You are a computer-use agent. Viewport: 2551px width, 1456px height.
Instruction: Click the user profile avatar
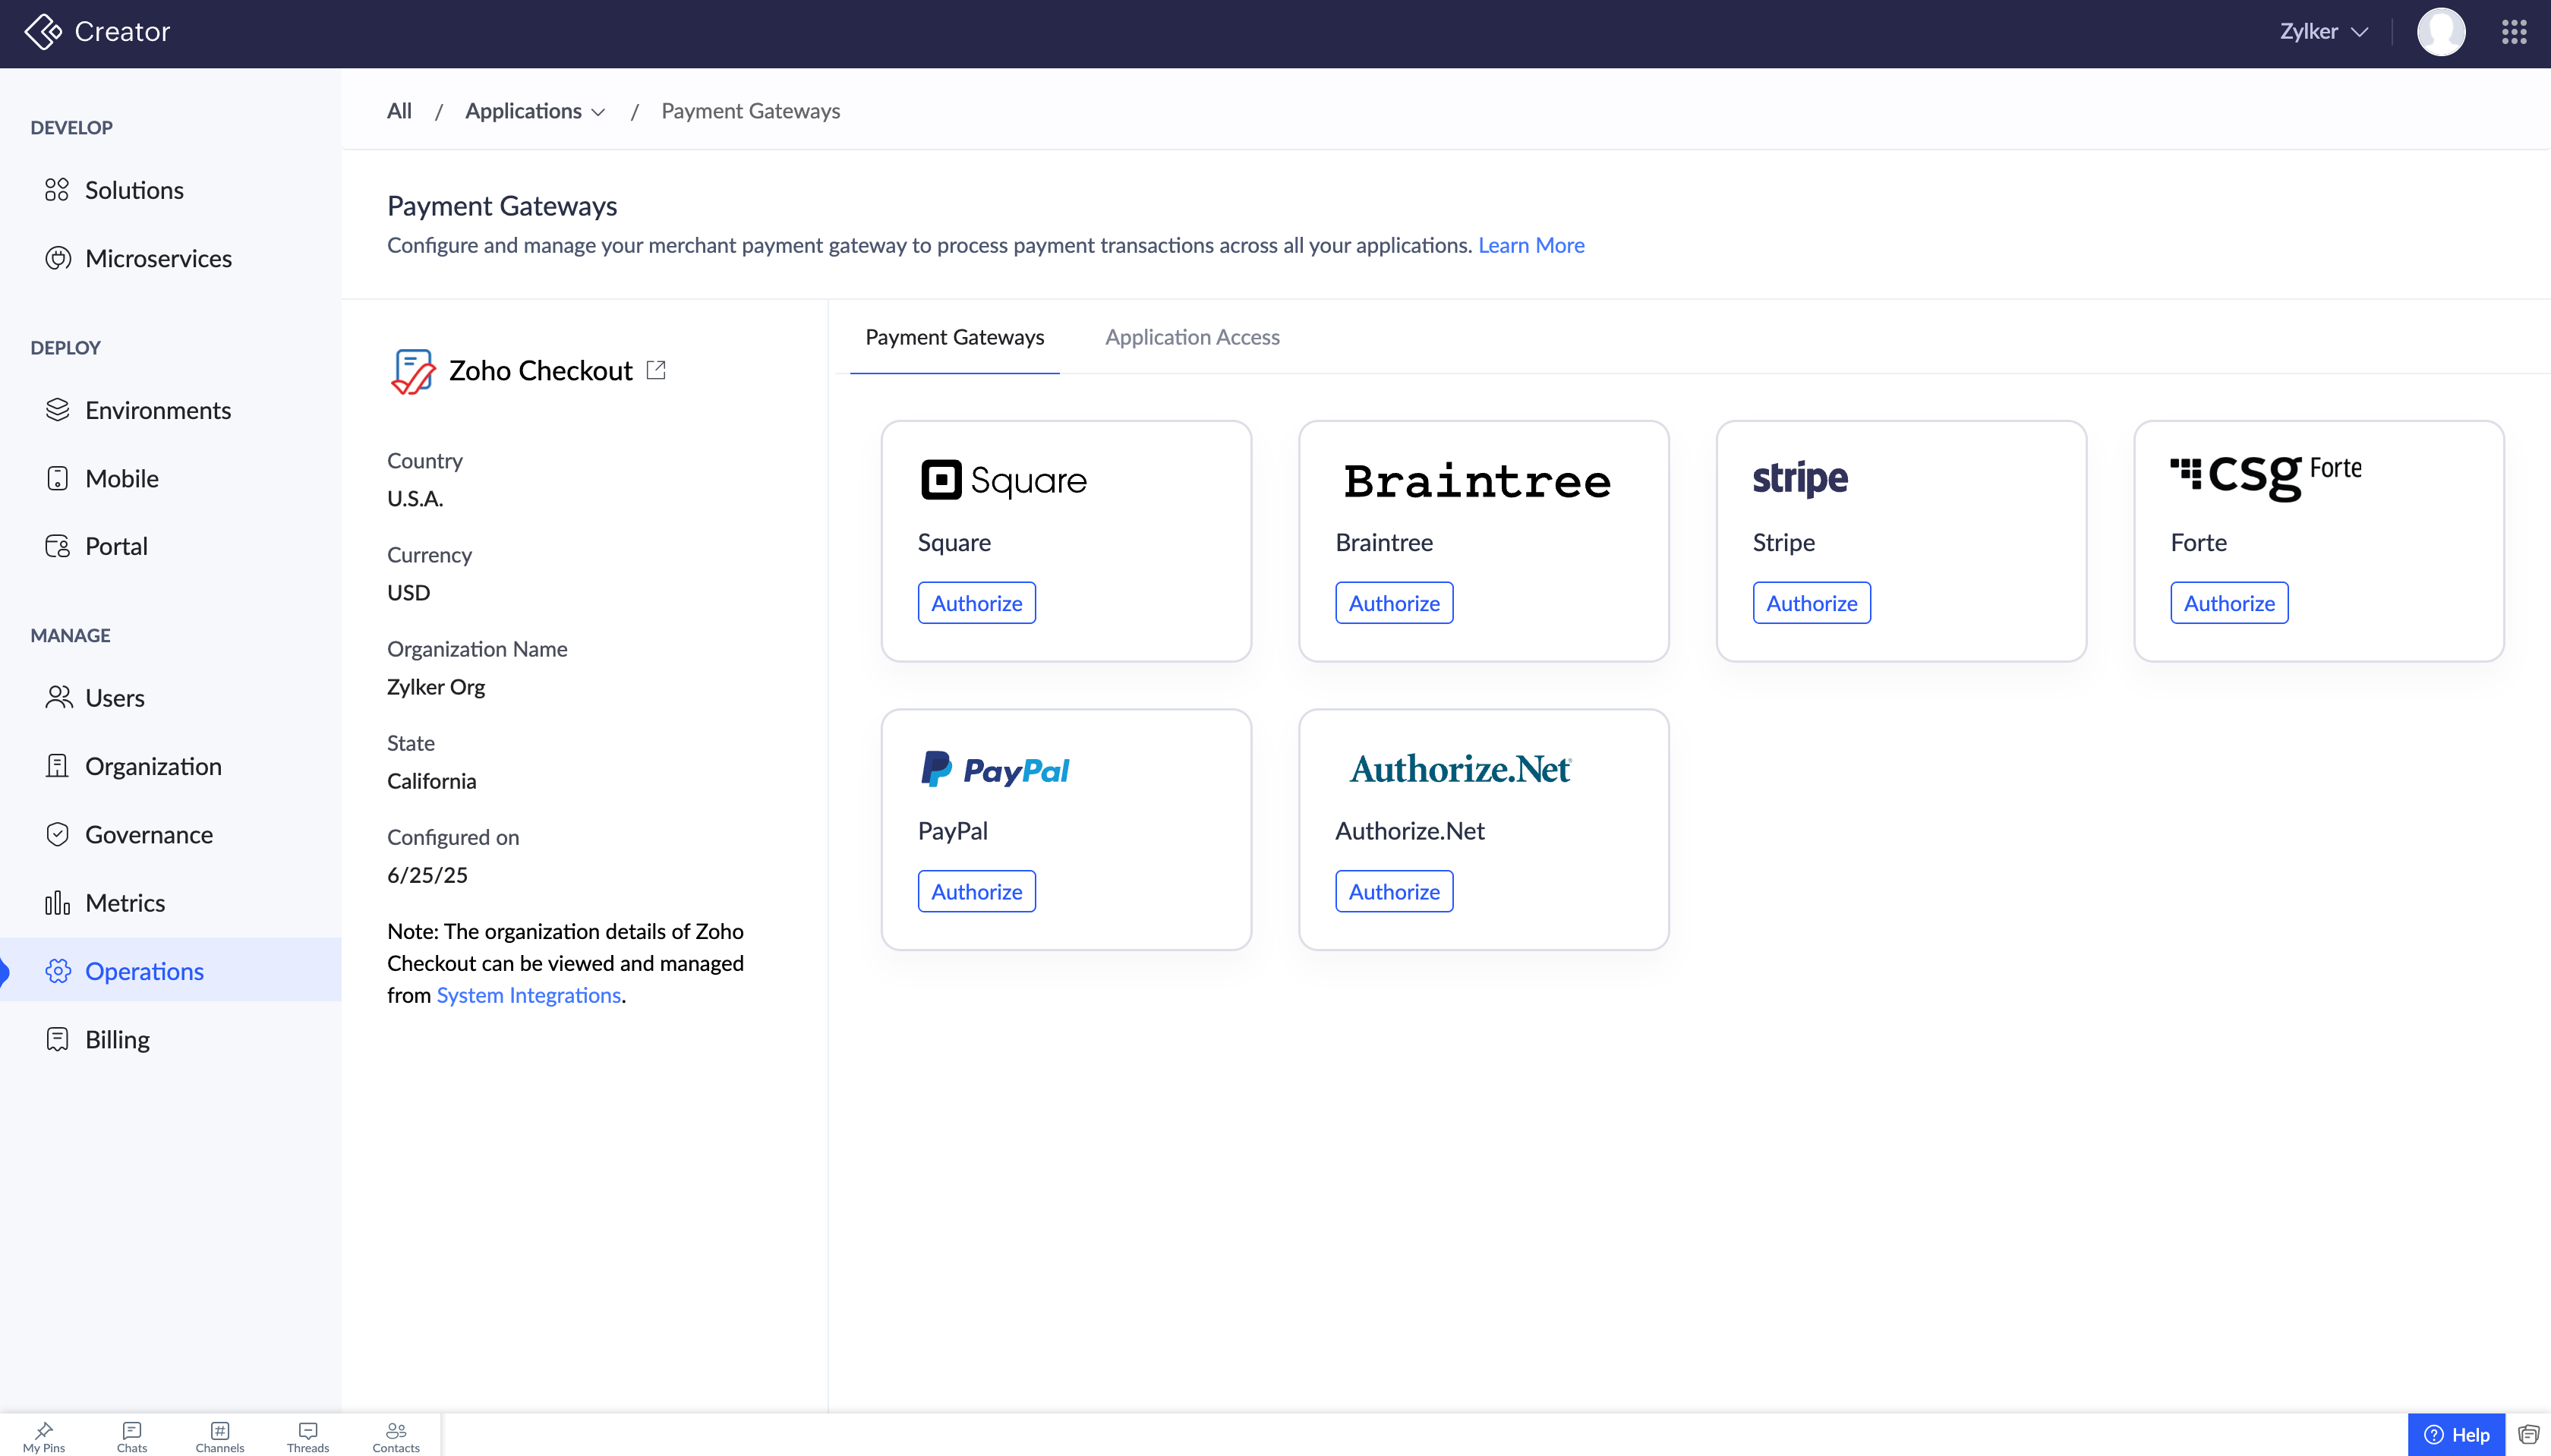[2441, 32]
